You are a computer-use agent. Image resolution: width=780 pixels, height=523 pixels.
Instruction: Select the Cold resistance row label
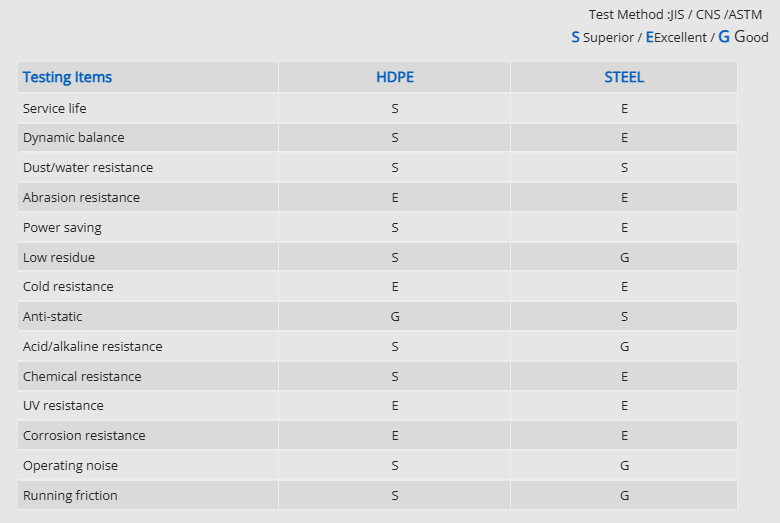pos(68,287)
